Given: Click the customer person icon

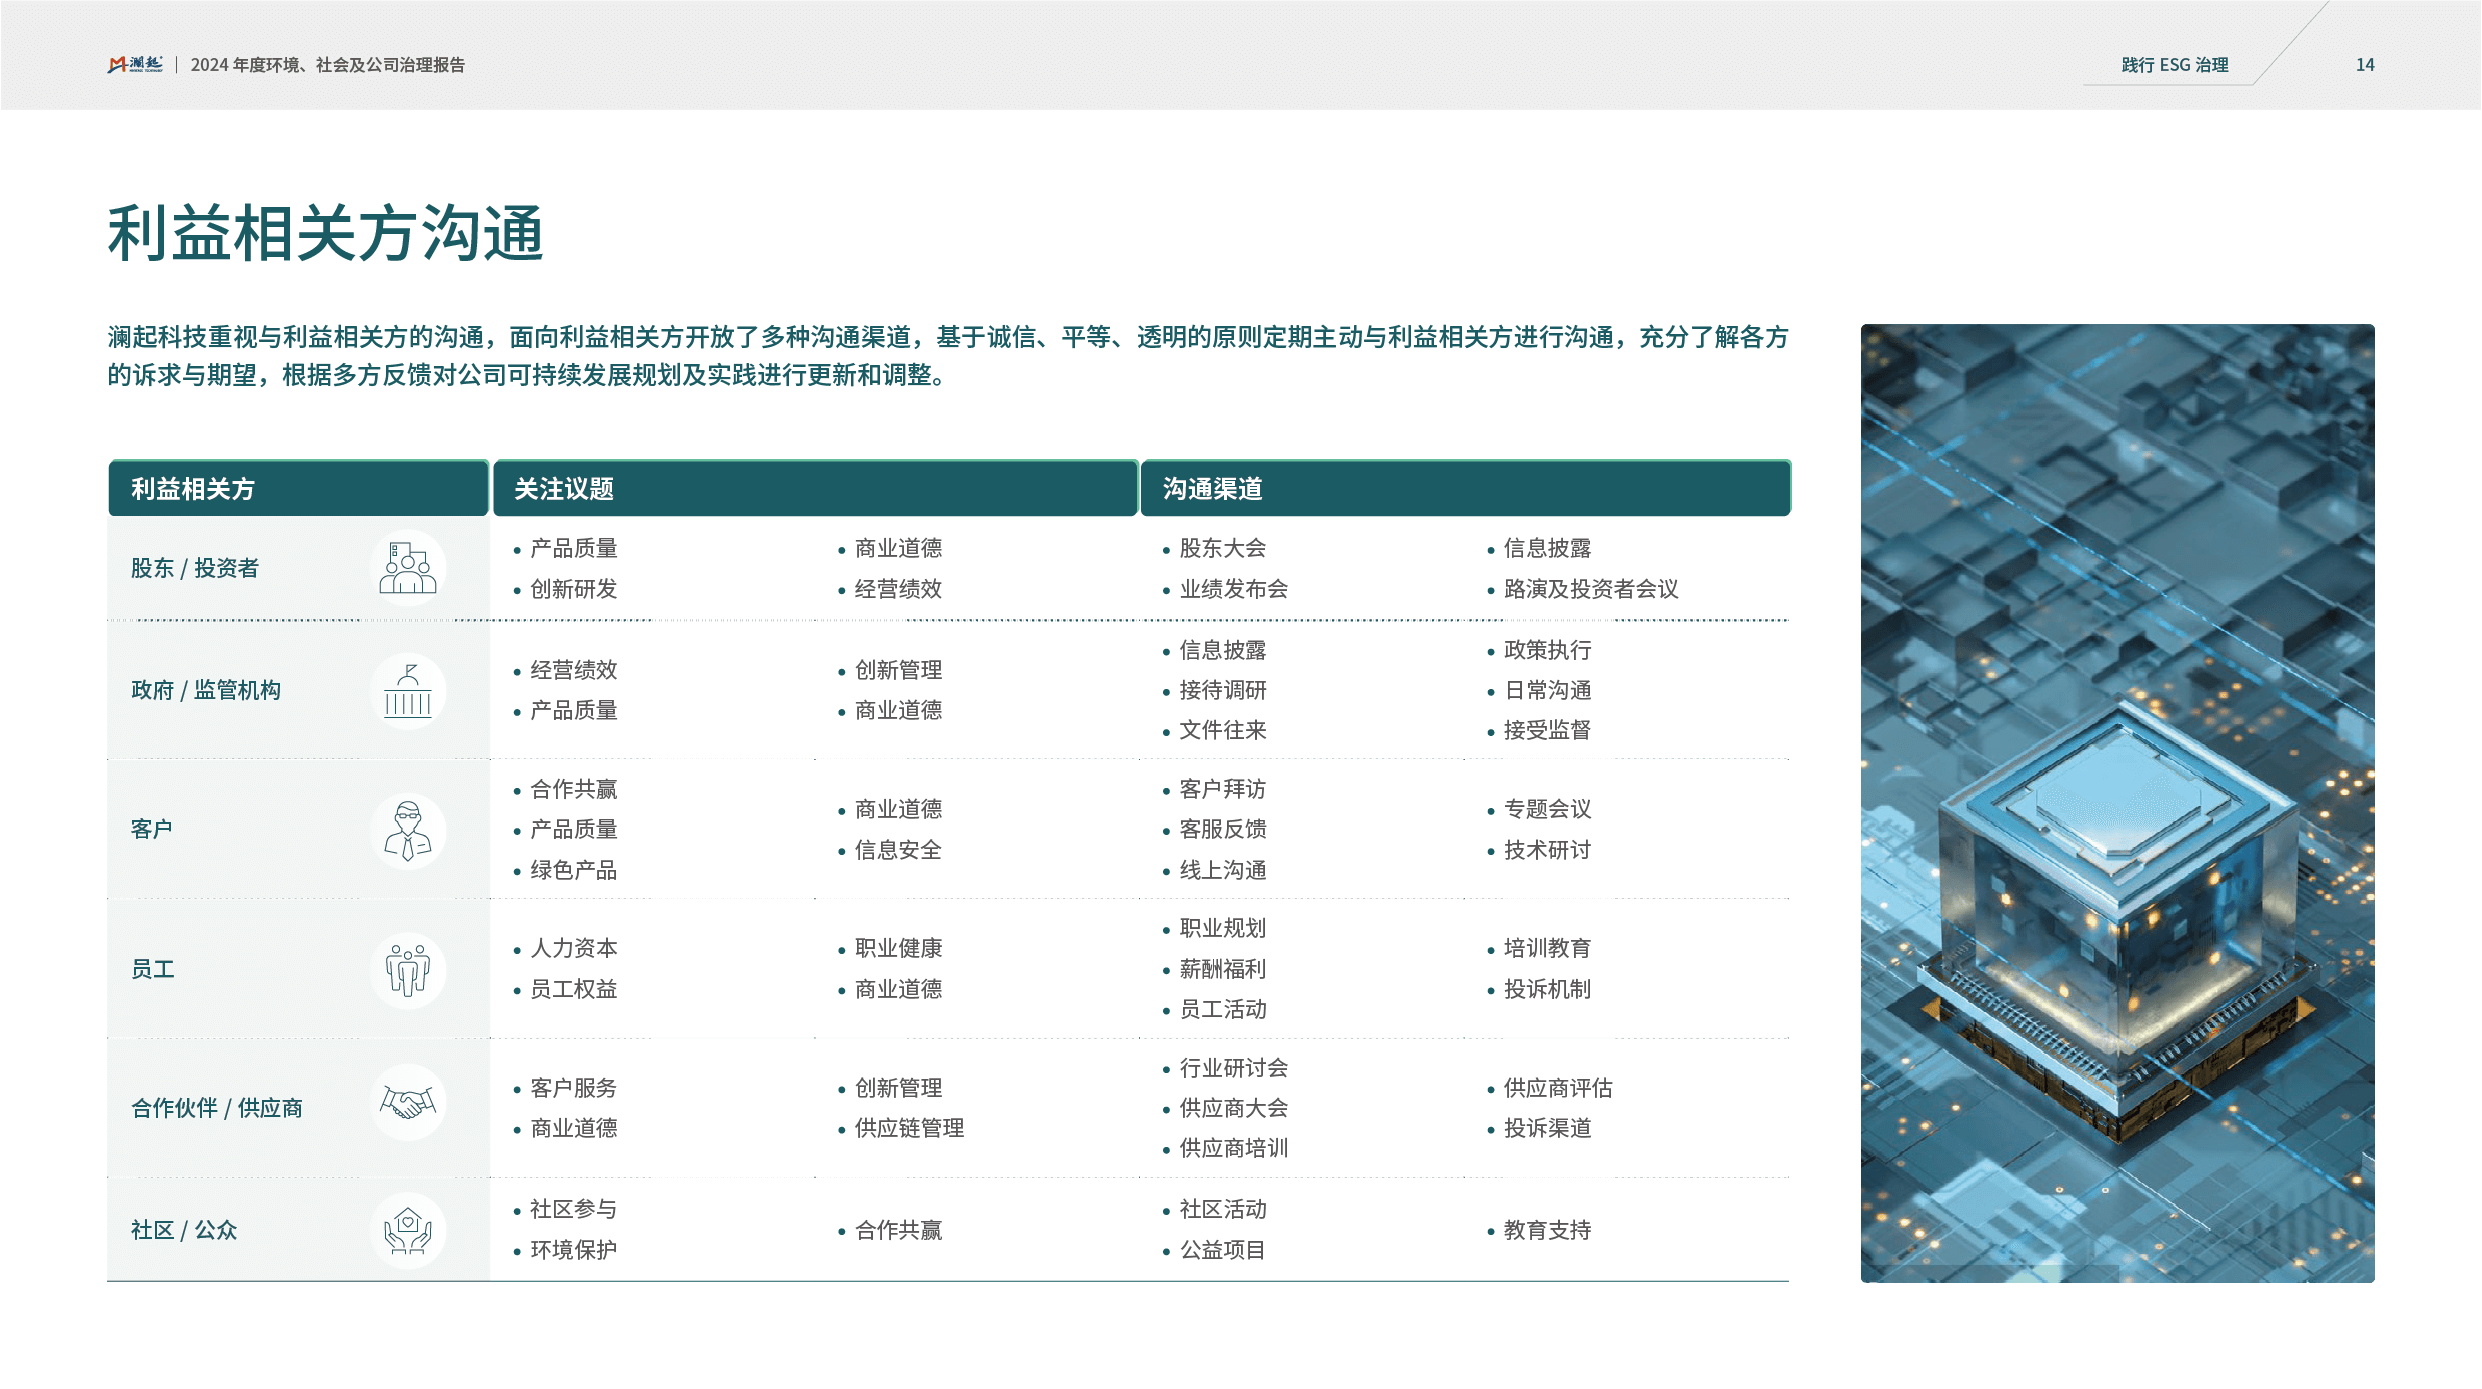Looking at the screenshot, I should pos(407,830).
